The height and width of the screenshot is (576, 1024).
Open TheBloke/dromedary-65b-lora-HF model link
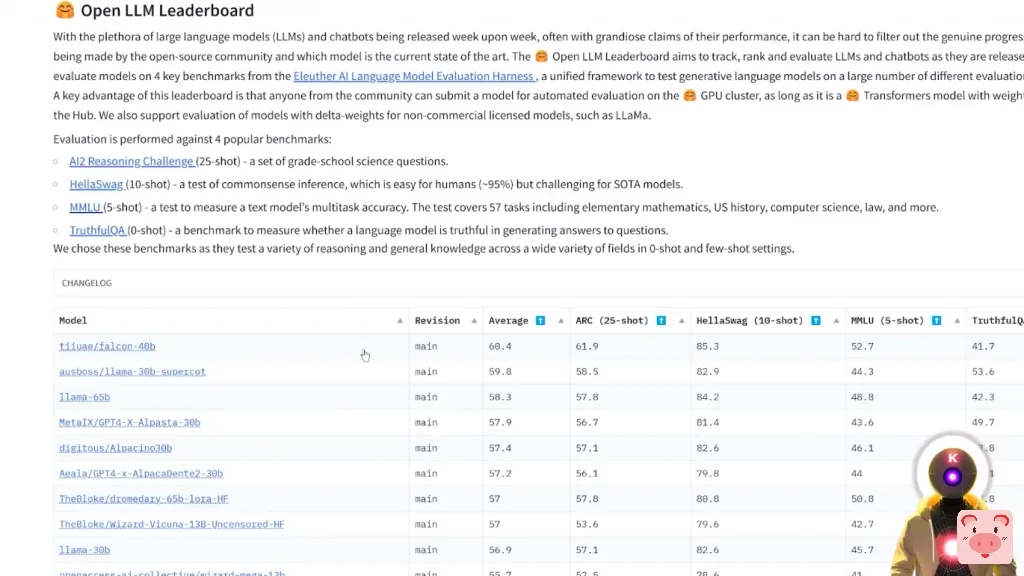pos(143,499)
